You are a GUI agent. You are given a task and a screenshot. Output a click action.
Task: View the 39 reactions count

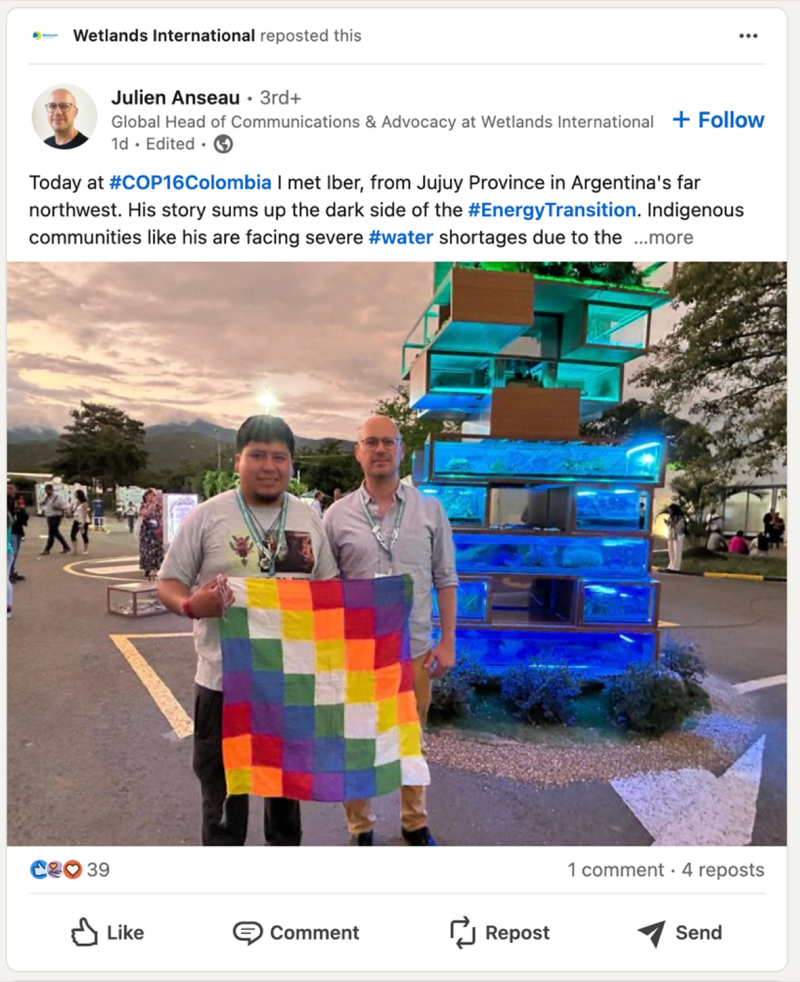[98, 869]
